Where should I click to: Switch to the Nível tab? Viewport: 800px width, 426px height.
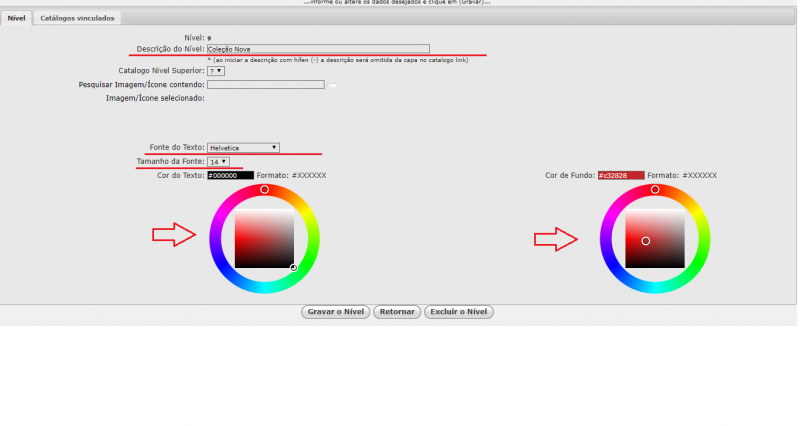point(16,18)
